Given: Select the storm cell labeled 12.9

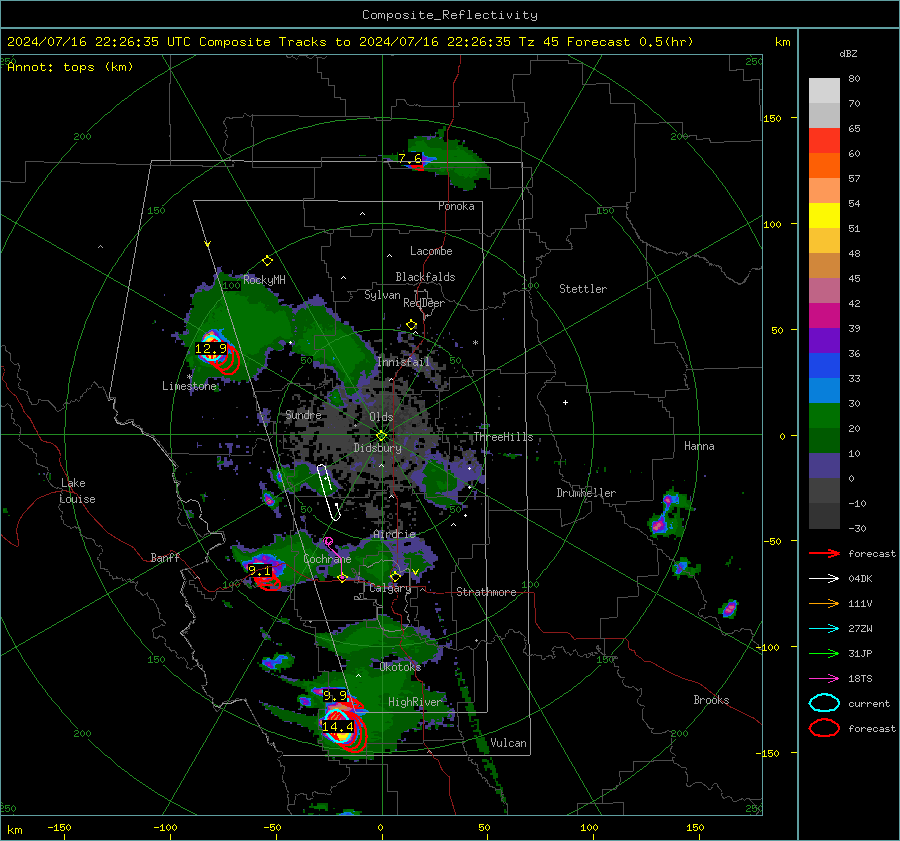Looking at the screenshot, I should 211,348.
